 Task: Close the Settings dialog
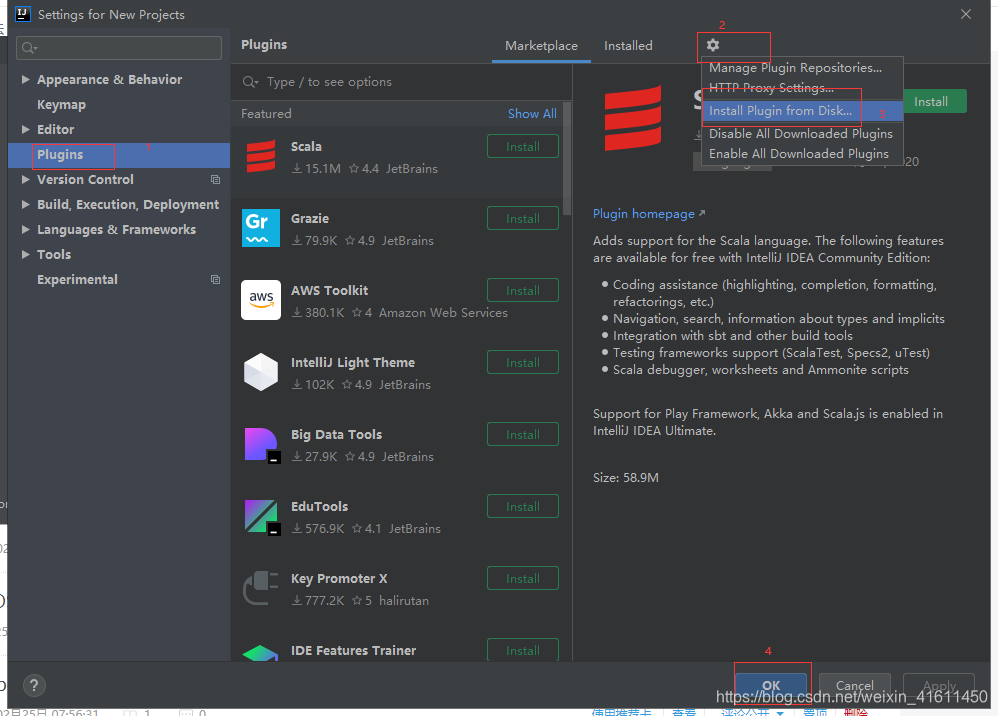(x=966, y=14)
